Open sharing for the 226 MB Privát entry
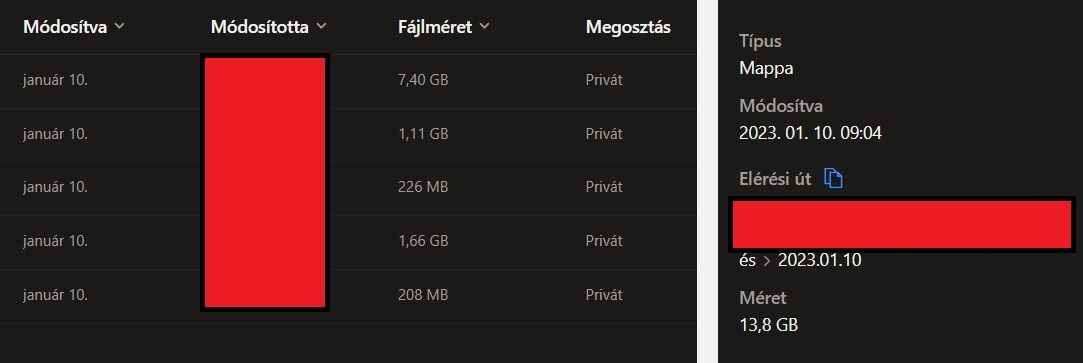The image size is (1083, 363). [604, 187]
